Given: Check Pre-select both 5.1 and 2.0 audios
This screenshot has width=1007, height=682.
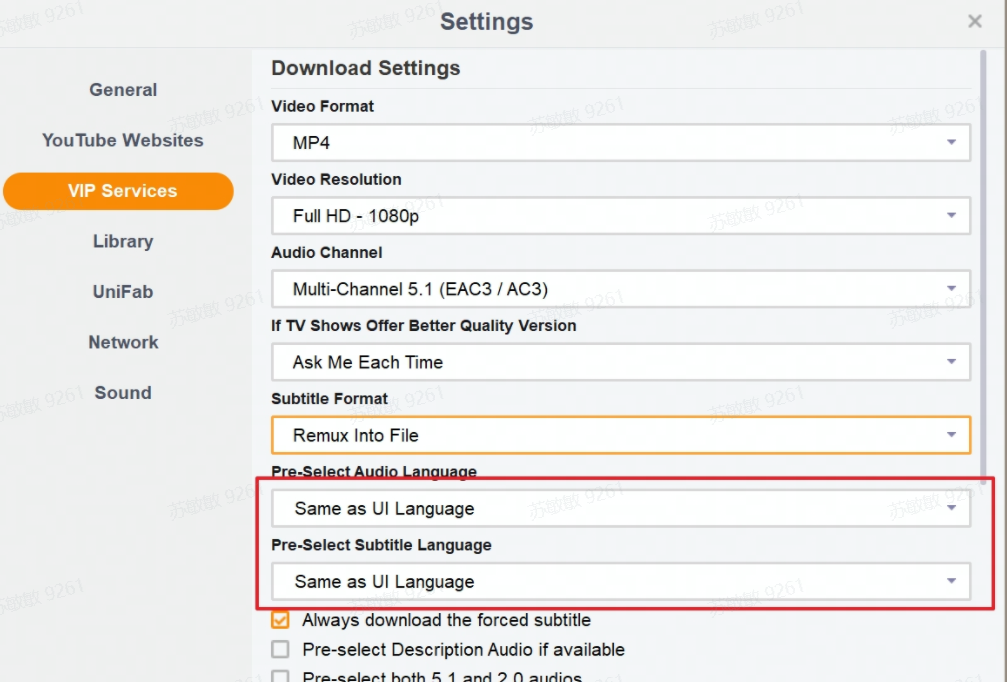Looking at the screenshot, I should (281, 677).
